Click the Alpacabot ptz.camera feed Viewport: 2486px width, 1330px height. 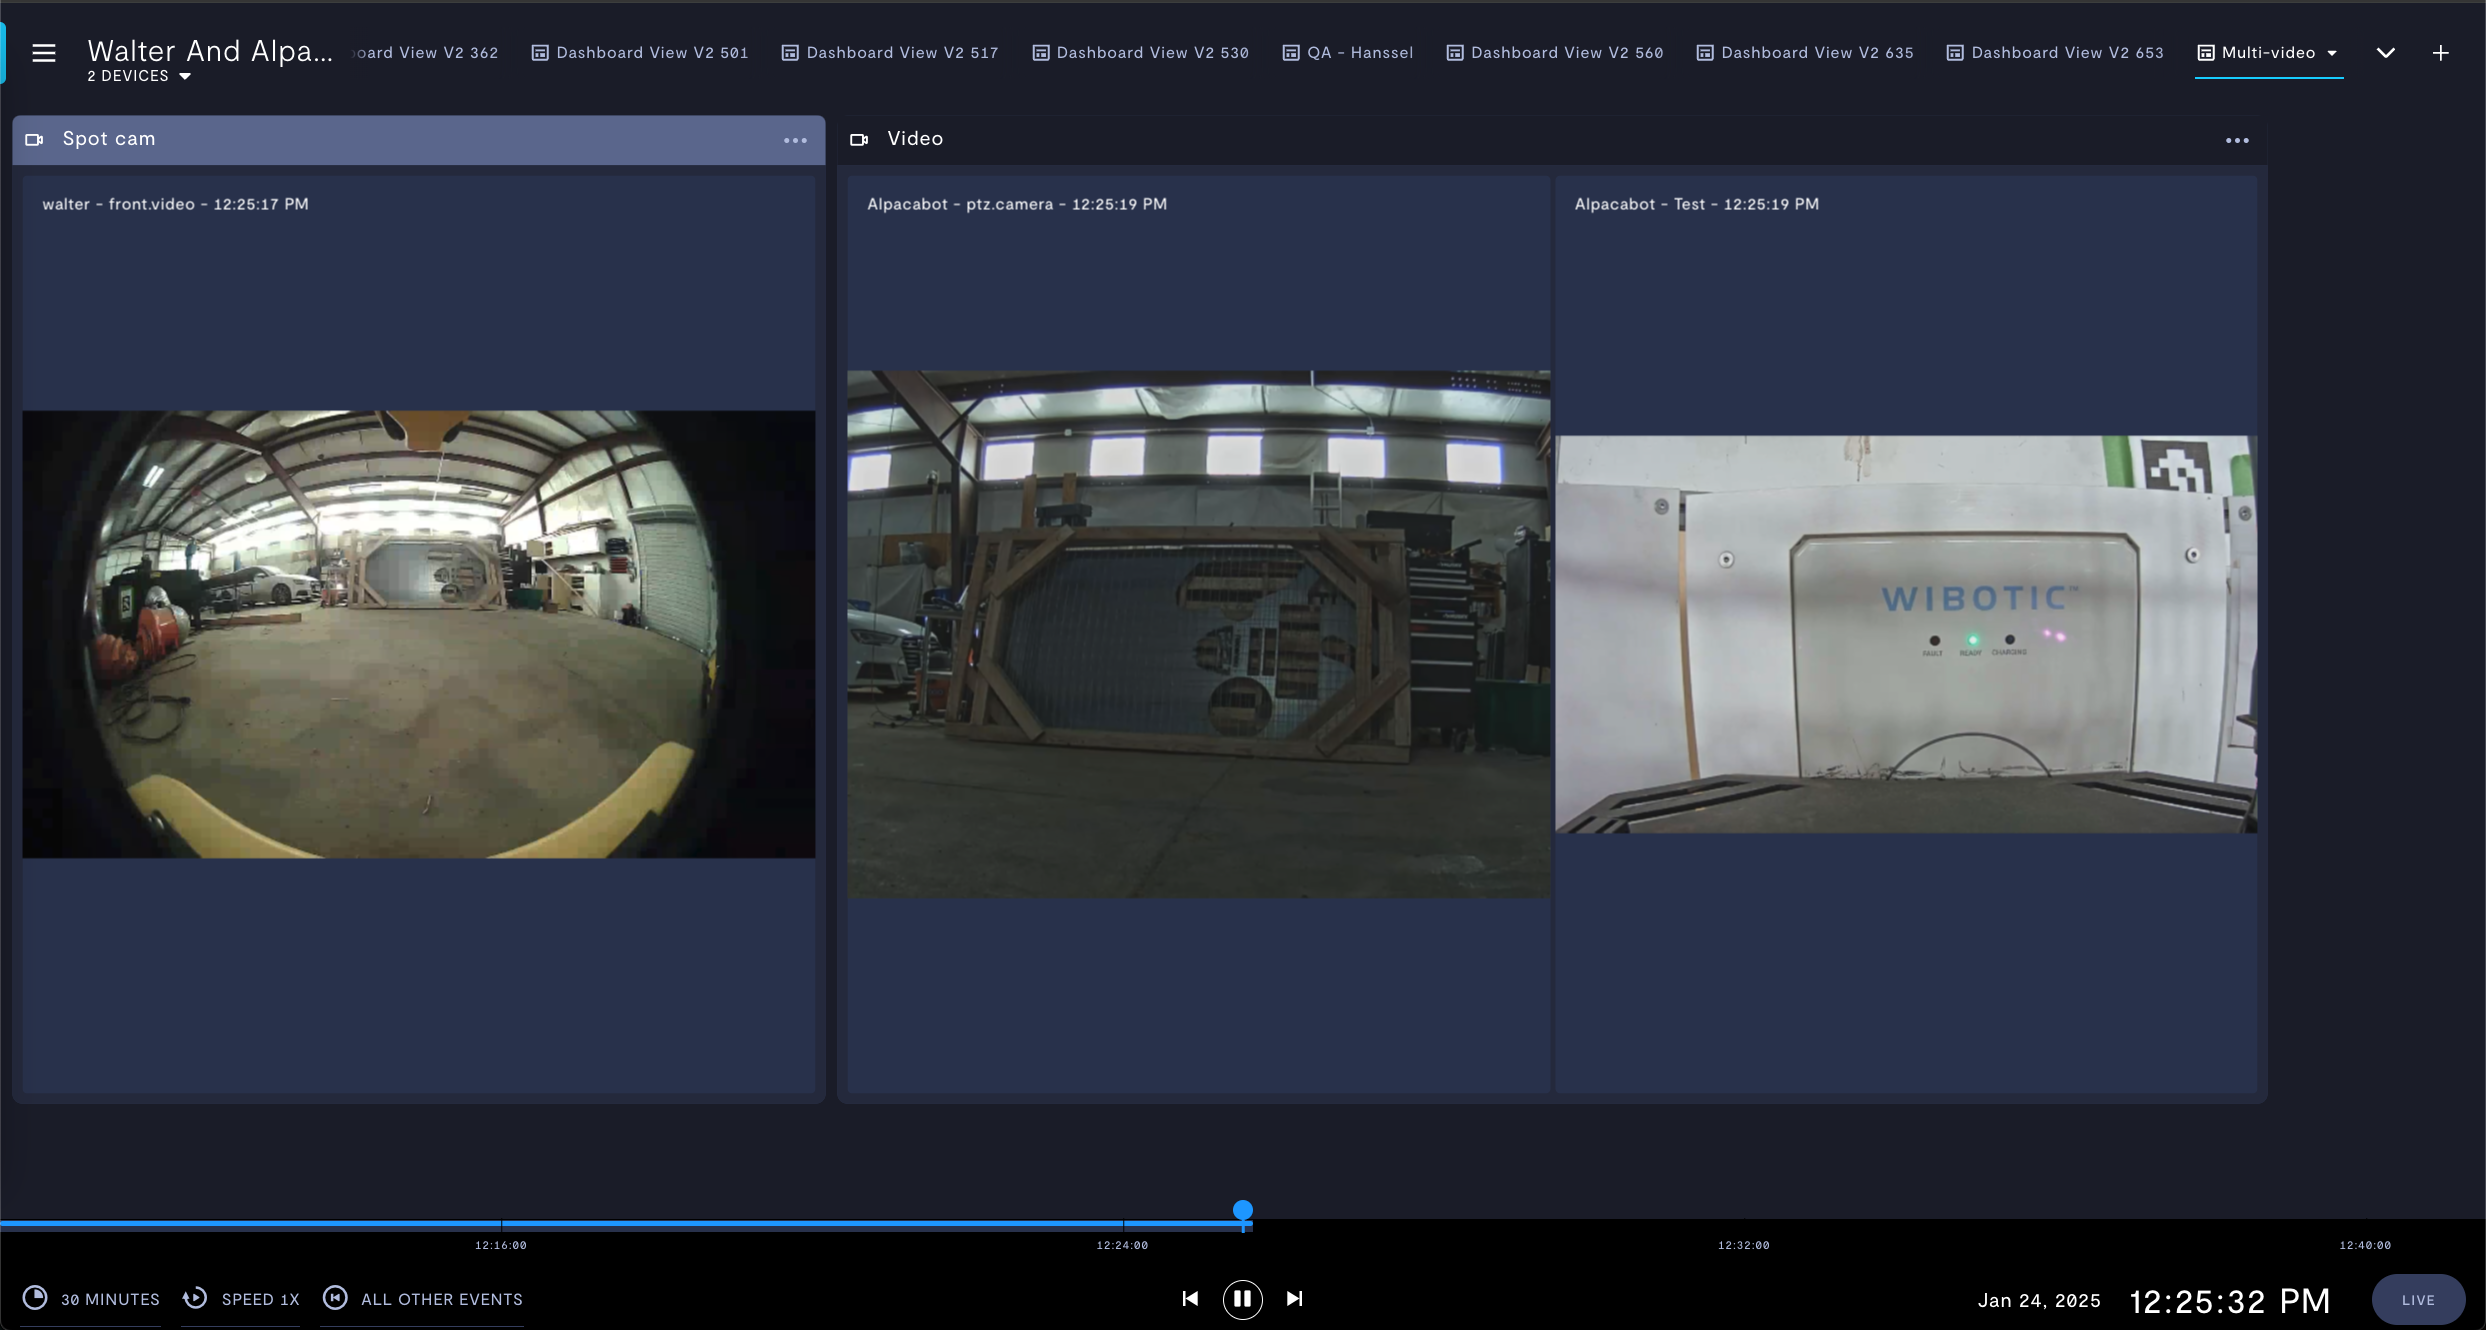coord(1199,634)
